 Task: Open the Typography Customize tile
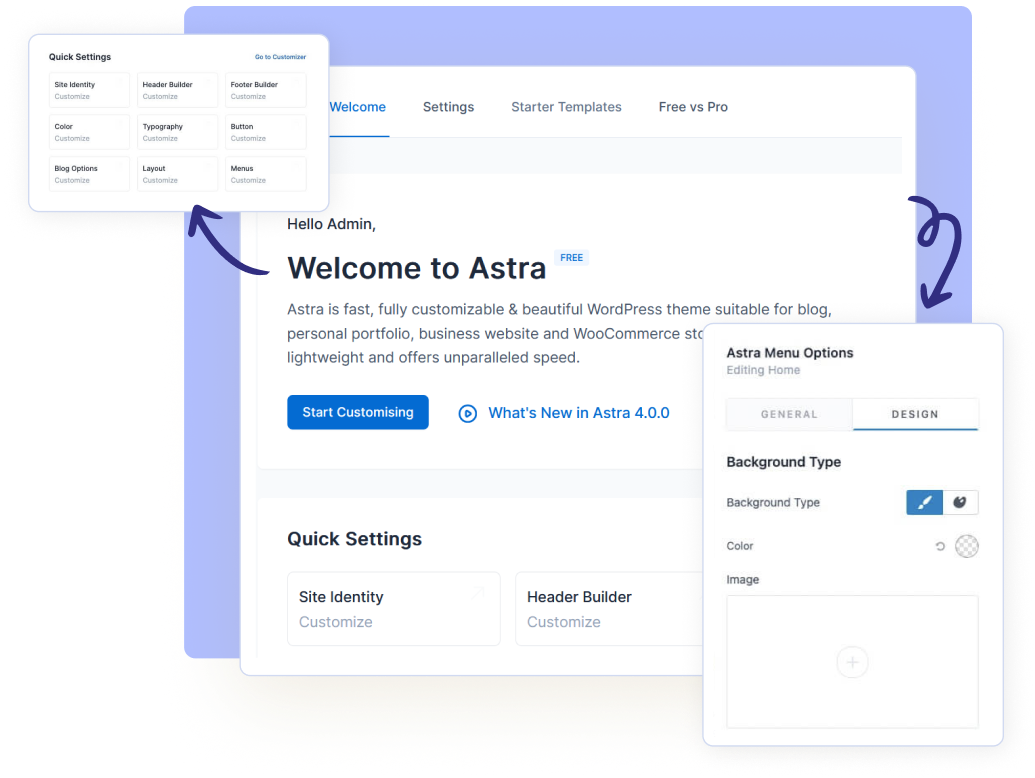(178, 132)
